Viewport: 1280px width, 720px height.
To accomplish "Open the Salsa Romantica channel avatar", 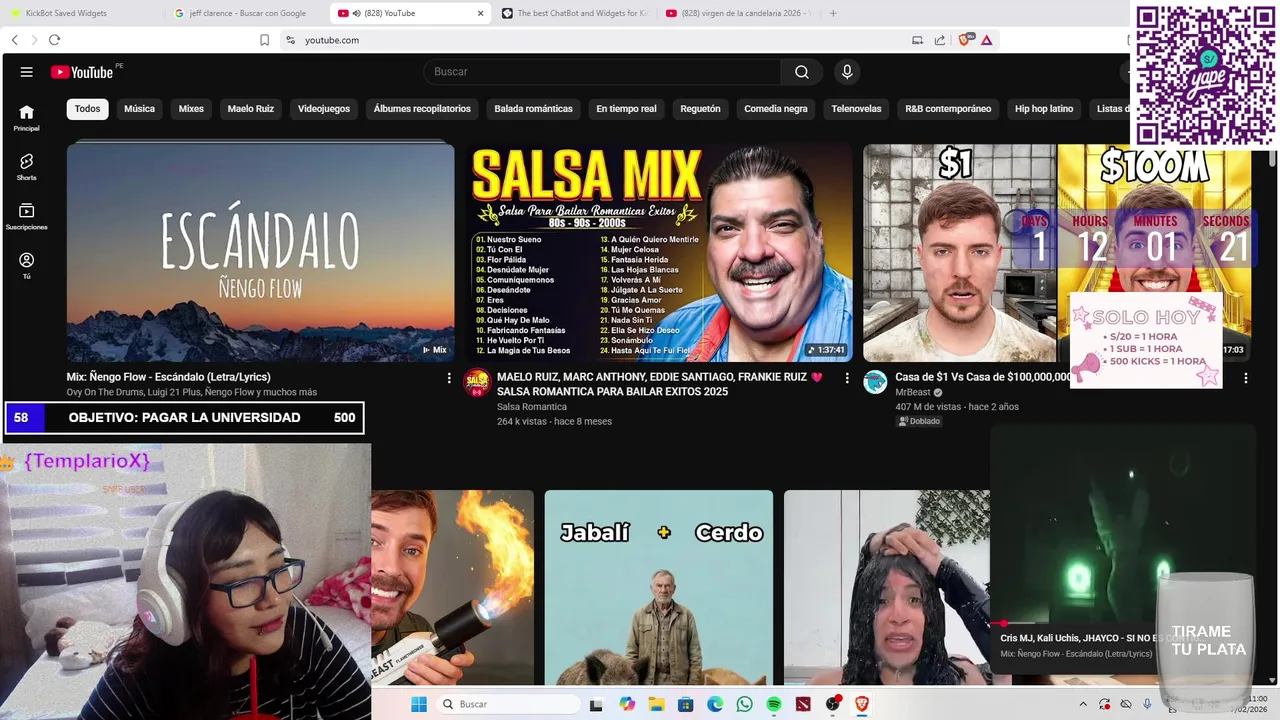I will pyautogui.click(x=478, y=383).
